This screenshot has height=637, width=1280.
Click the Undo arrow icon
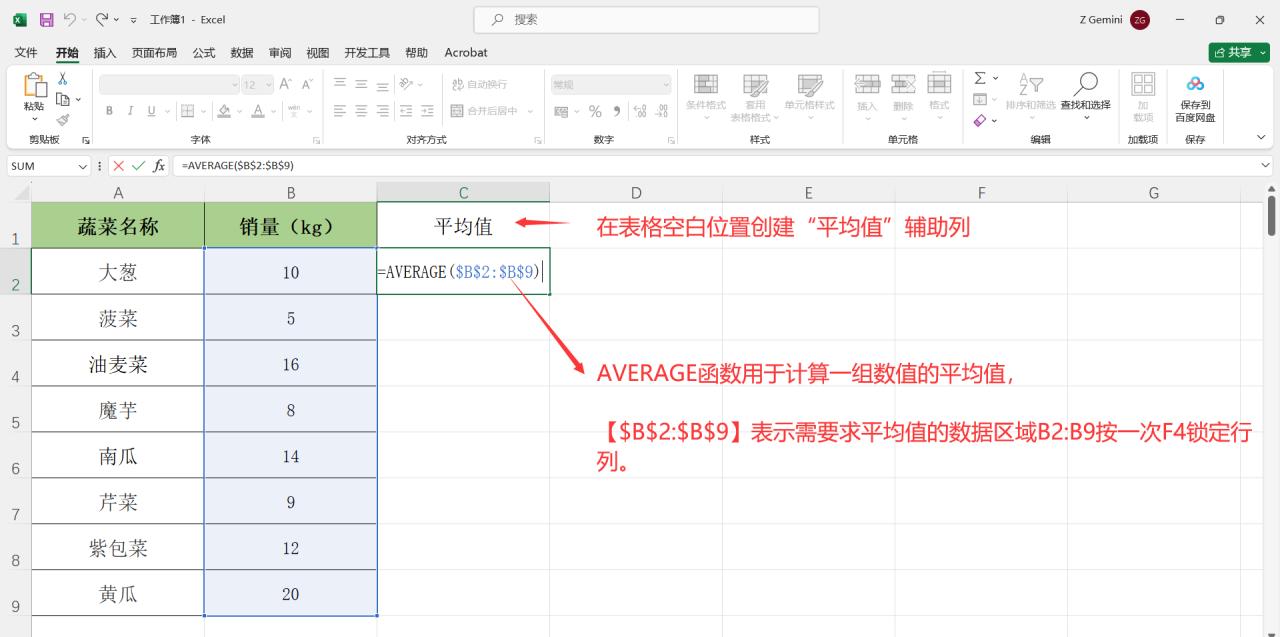[70, 19]
